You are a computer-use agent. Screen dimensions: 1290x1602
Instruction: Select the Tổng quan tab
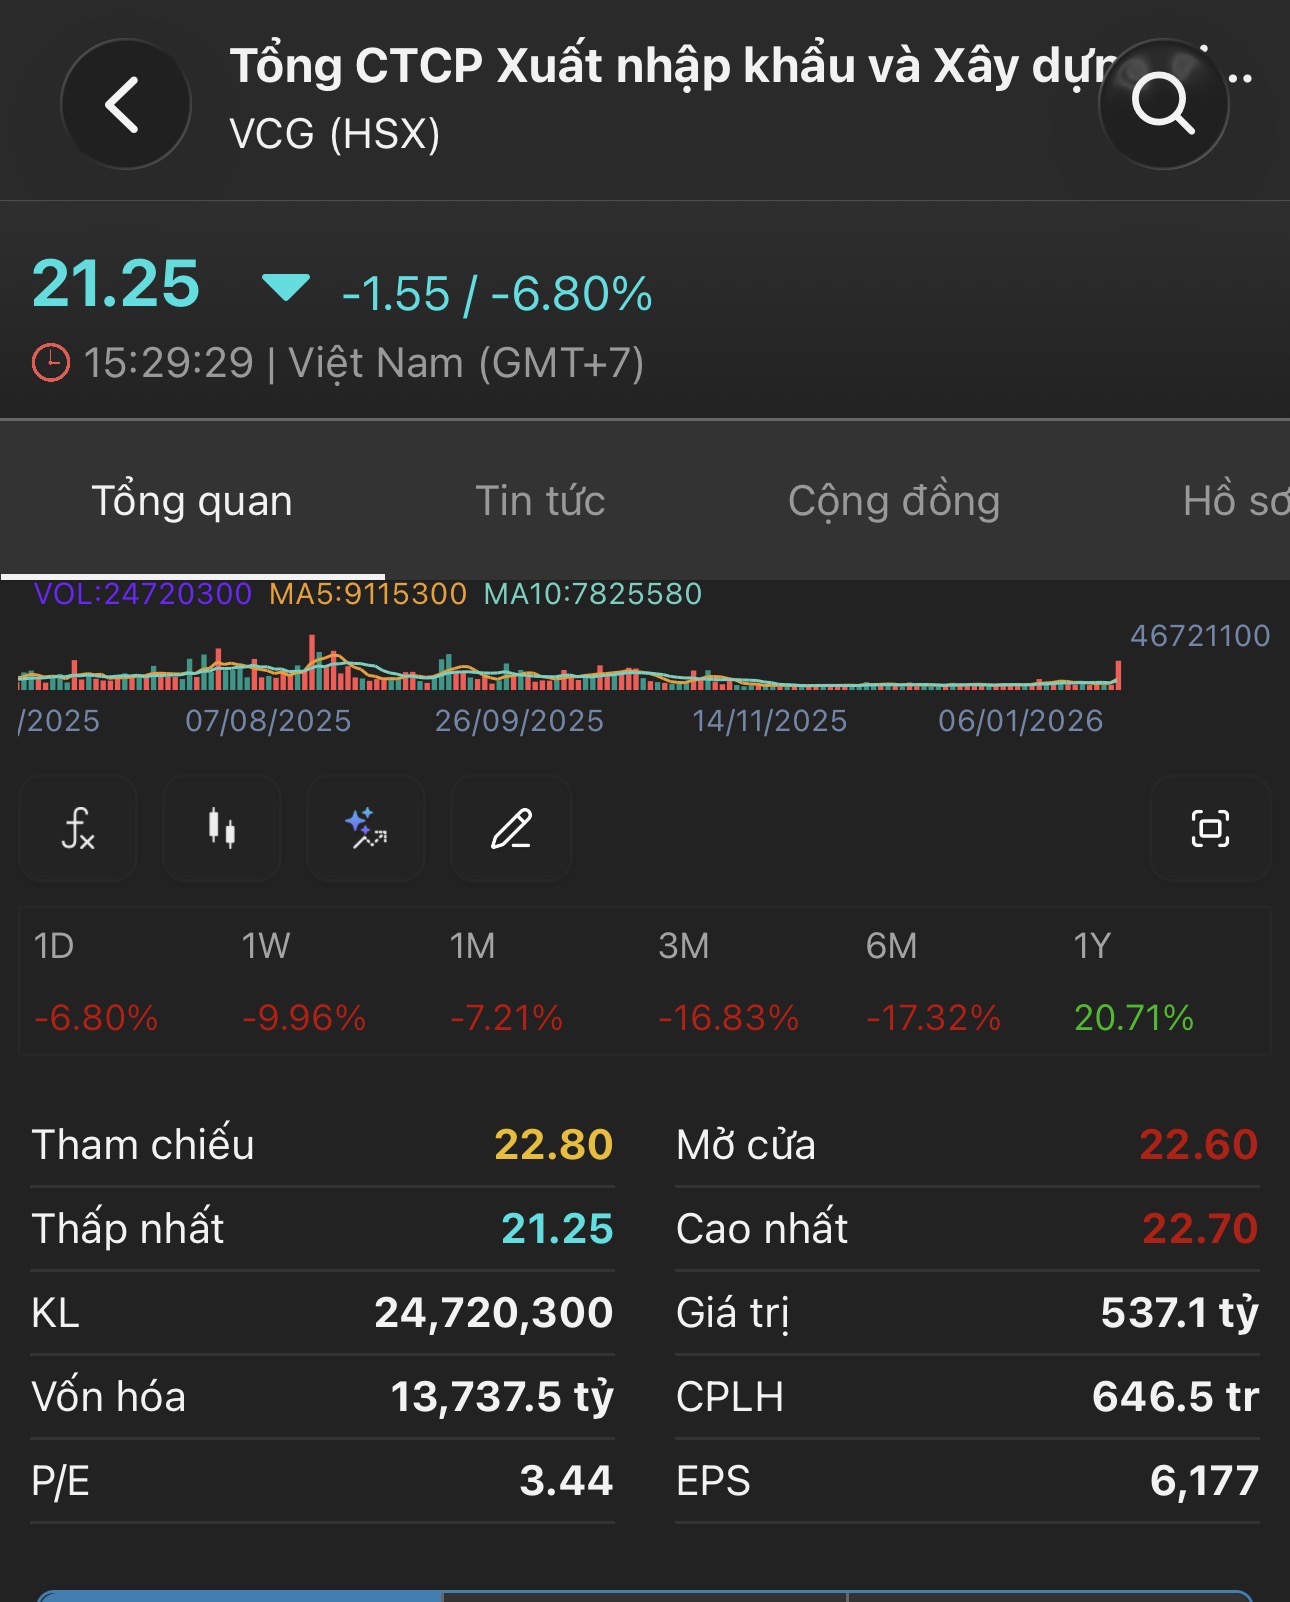coord(192,501)
